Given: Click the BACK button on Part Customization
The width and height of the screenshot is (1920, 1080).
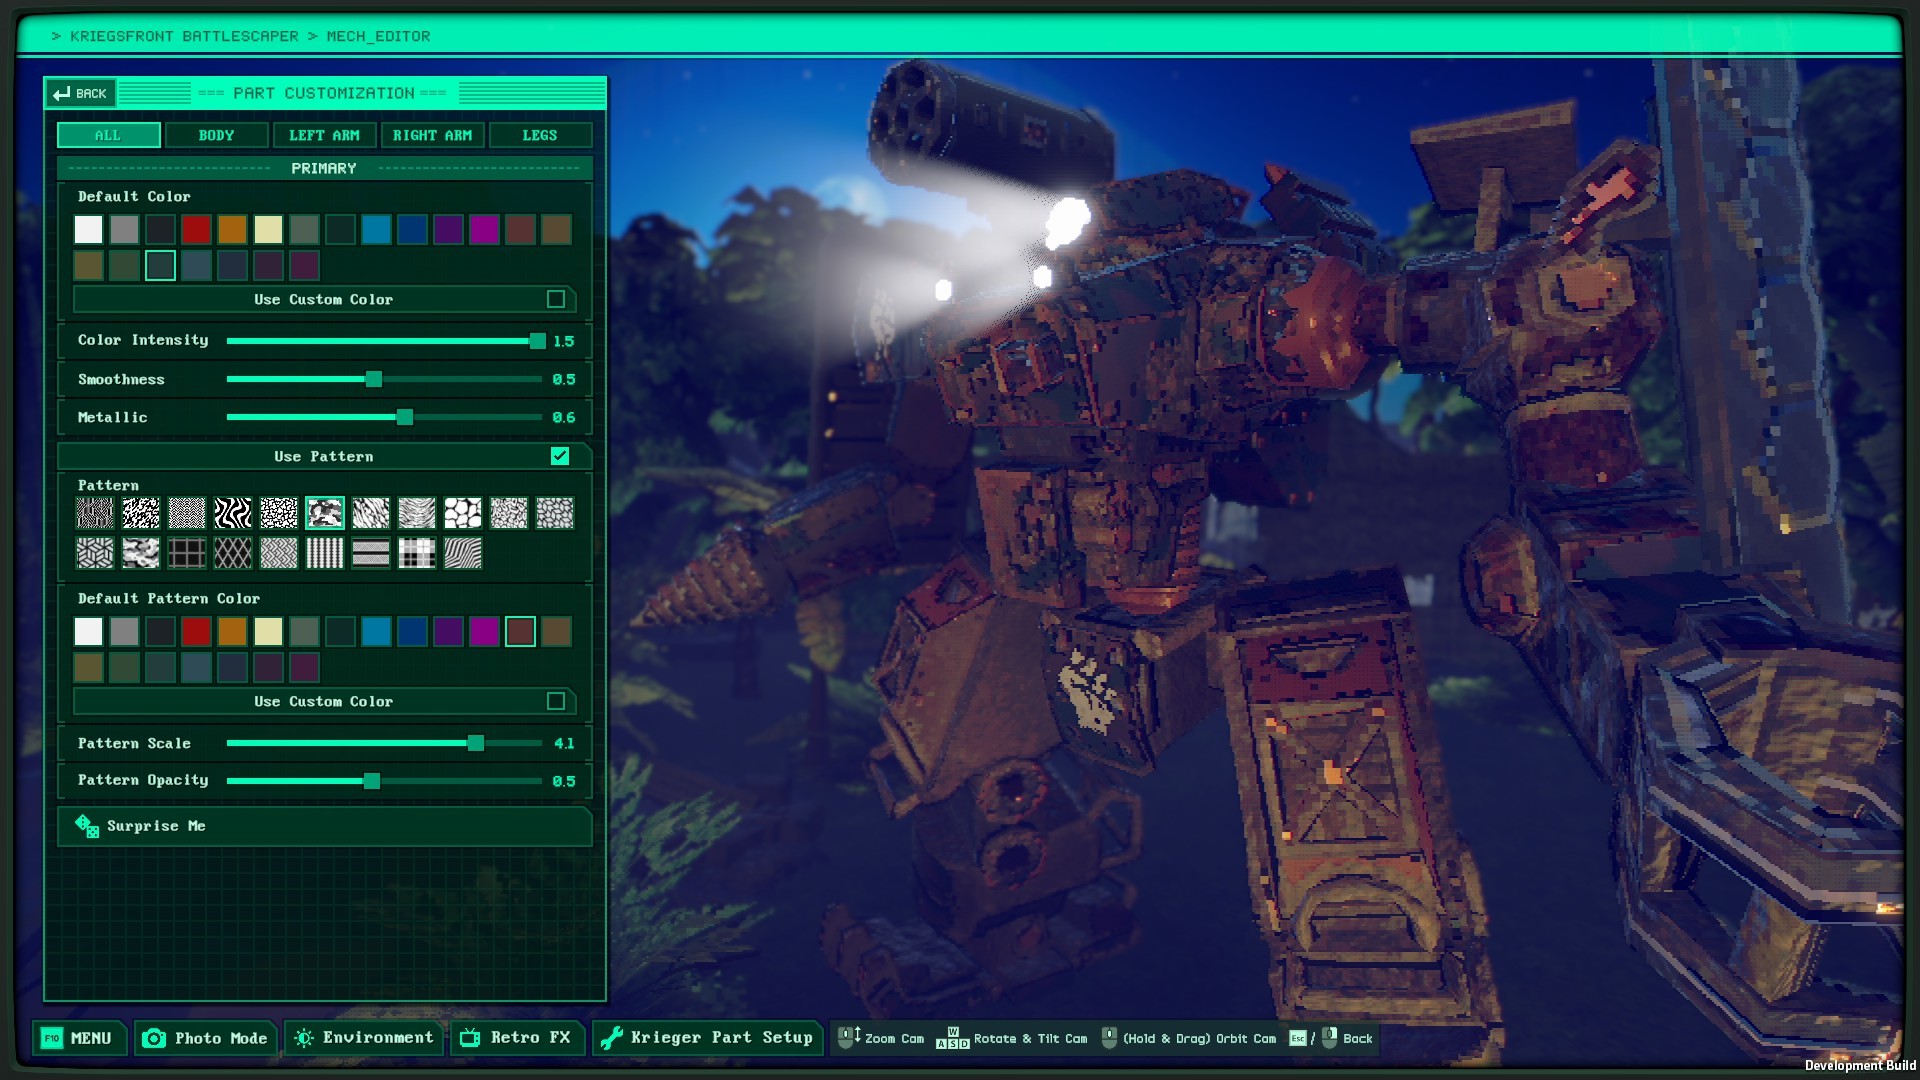Looking at the screenshot, I should (81, 93).
